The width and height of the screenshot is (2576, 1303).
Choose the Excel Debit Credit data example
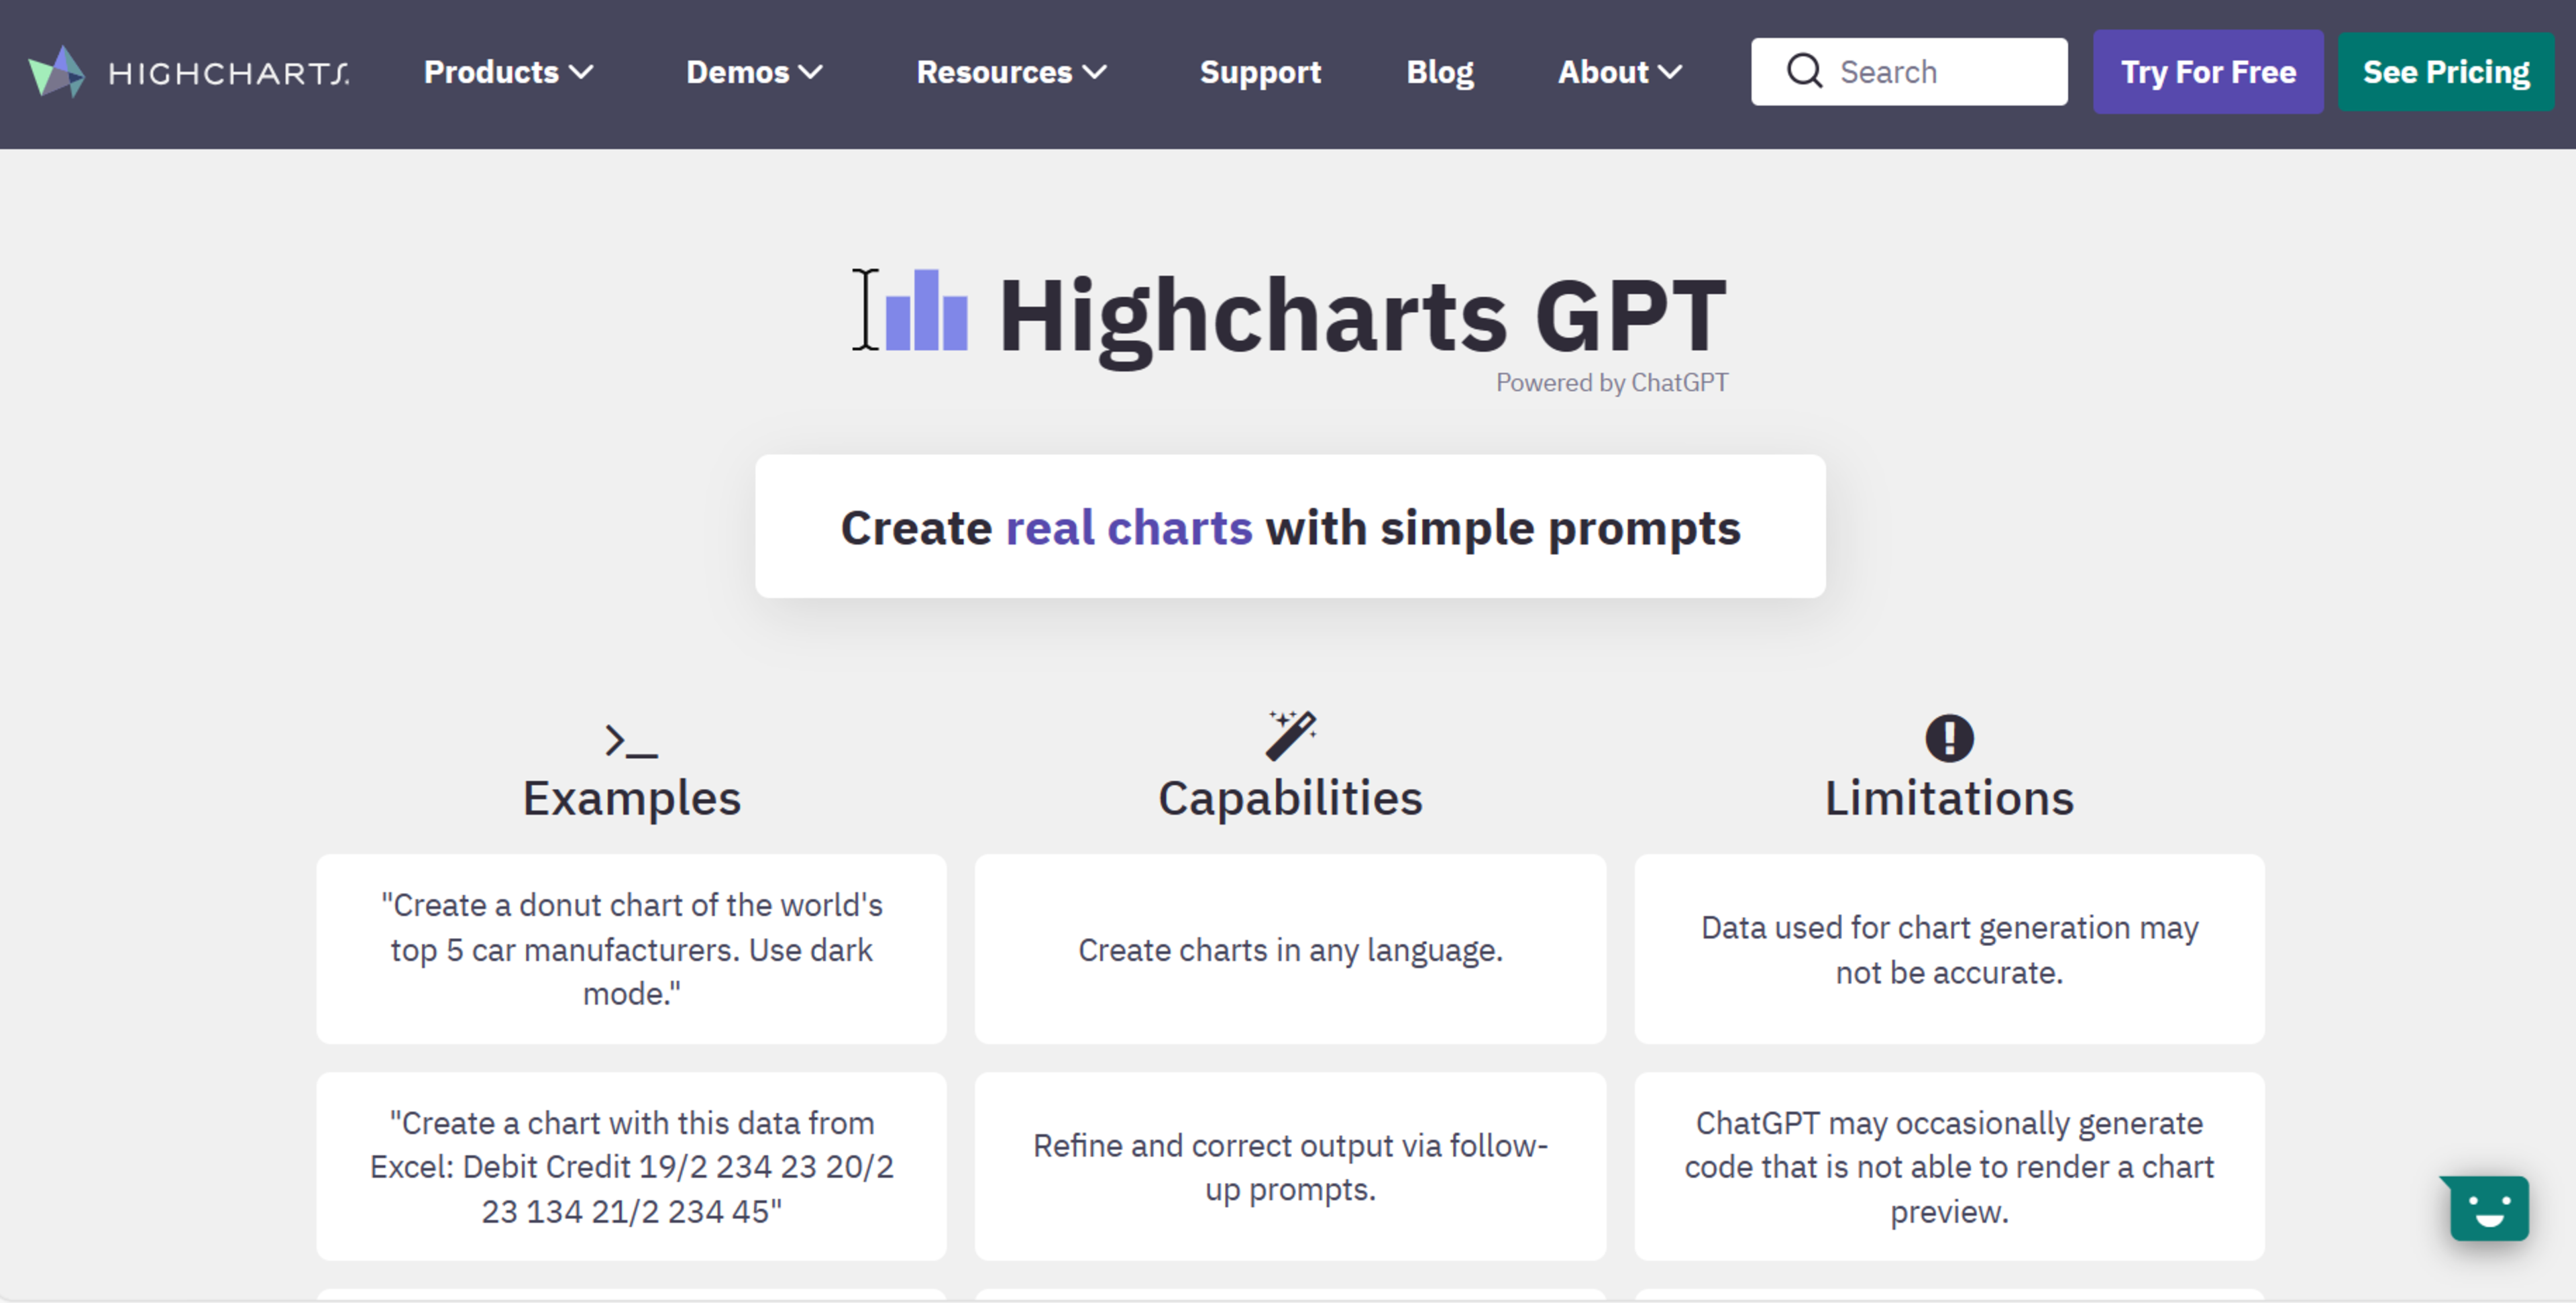(631, 1166)
